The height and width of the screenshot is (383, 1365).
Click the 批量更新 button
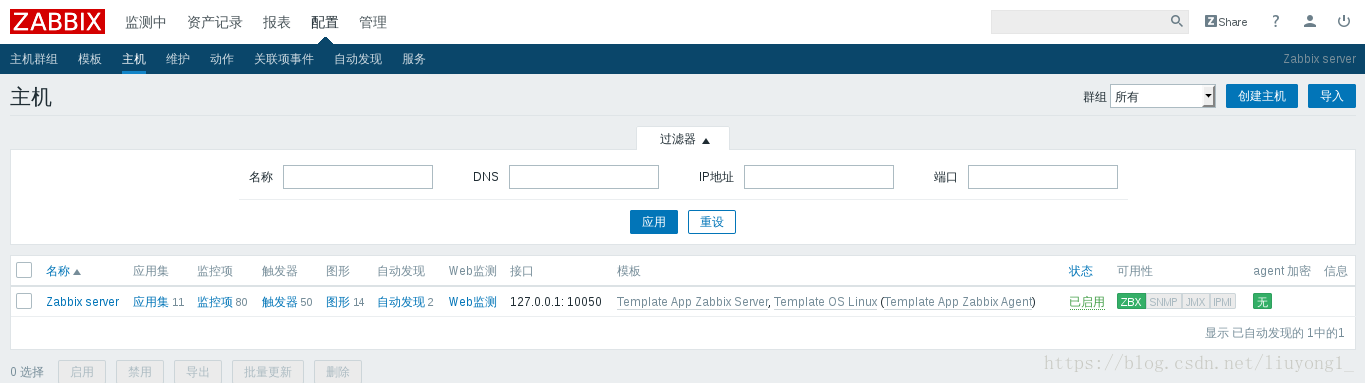[x=268, y=372]
